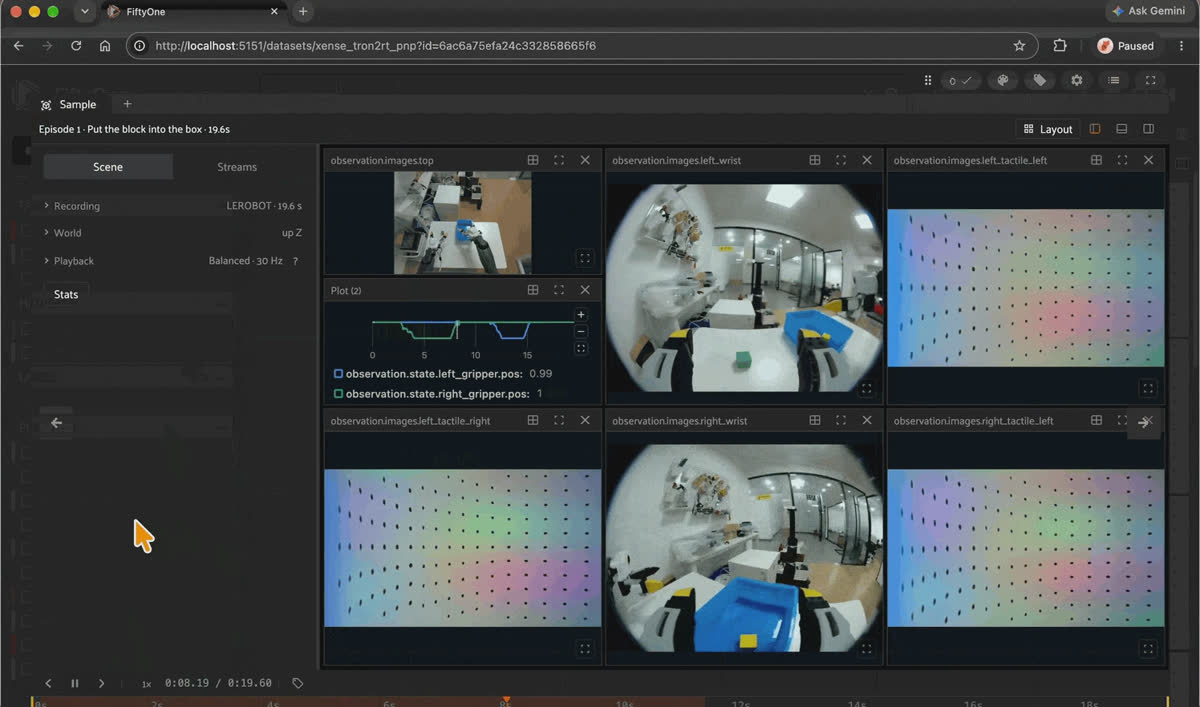Open the tag icon in top toolbar
This screenshot has height=707, width=1200.
click(1040, 81)
